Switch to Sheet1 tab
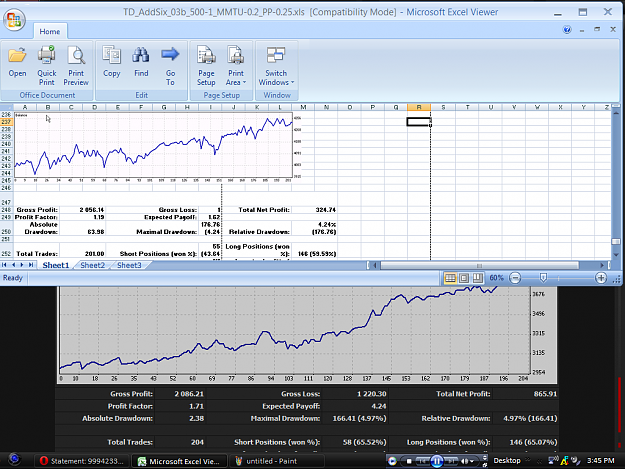The height and width of the screenshot is (469, 625). 56,265
